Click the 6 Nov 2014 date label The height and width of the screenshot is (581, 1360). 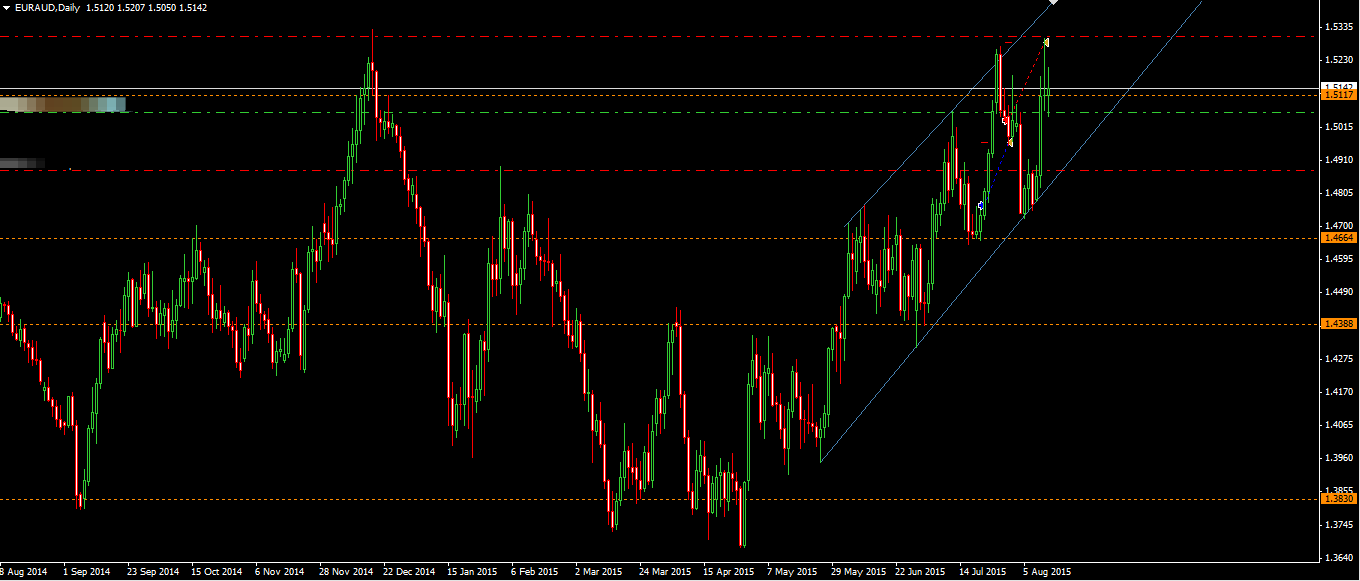pos(280,573)
